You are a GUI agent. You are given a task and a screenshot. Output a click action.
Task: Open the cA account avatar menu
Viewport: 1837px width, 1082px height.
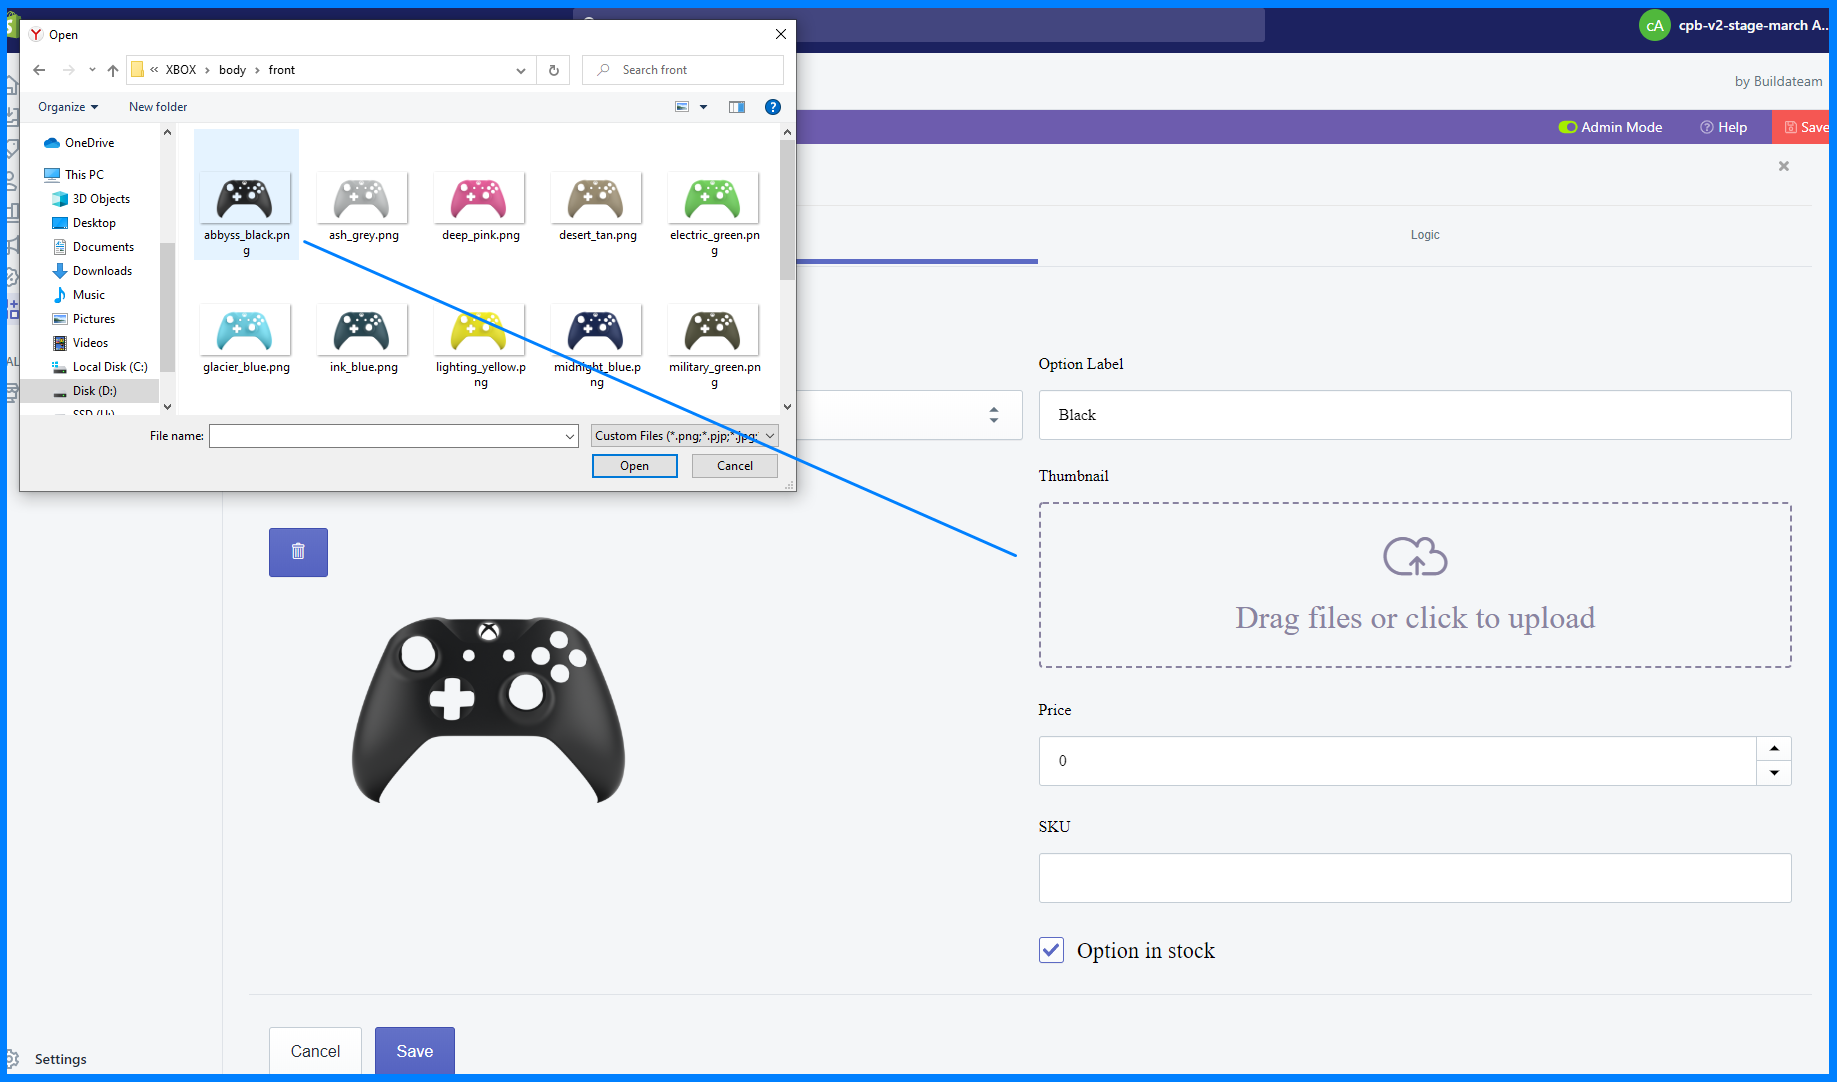1654,26
